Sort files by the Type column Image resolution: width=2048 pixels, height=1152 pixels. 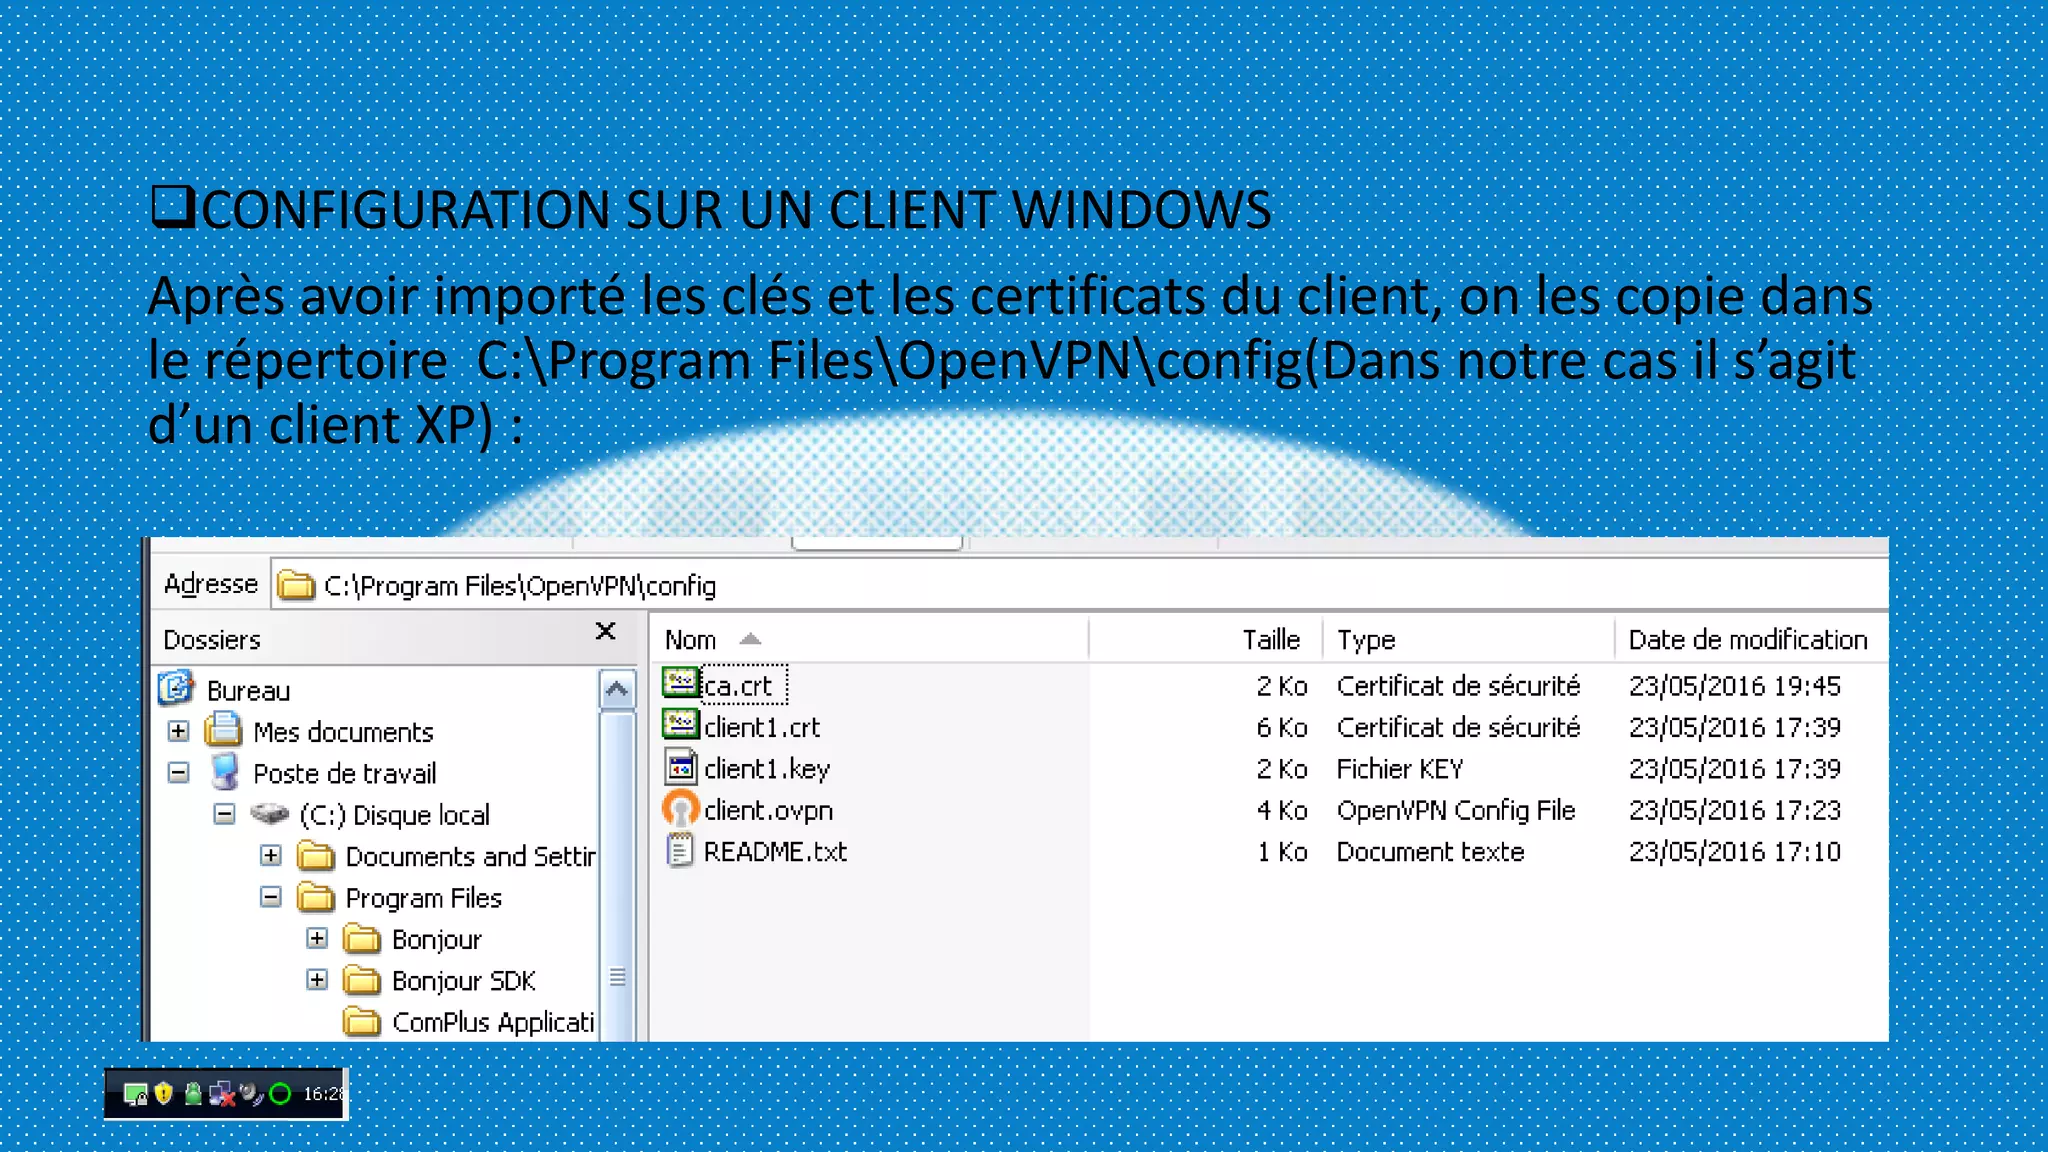click(x=1468, y=639)
